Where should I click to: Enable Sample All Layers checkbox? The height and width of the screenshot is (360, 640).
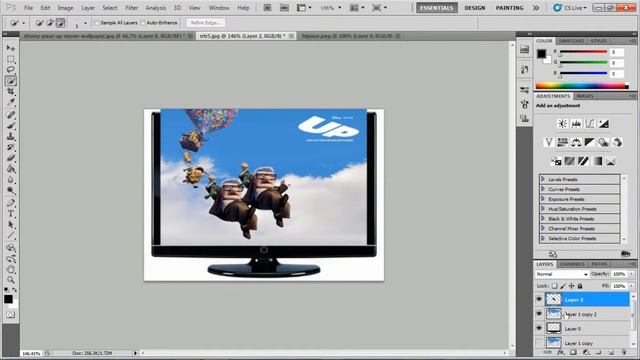point(97,23)
